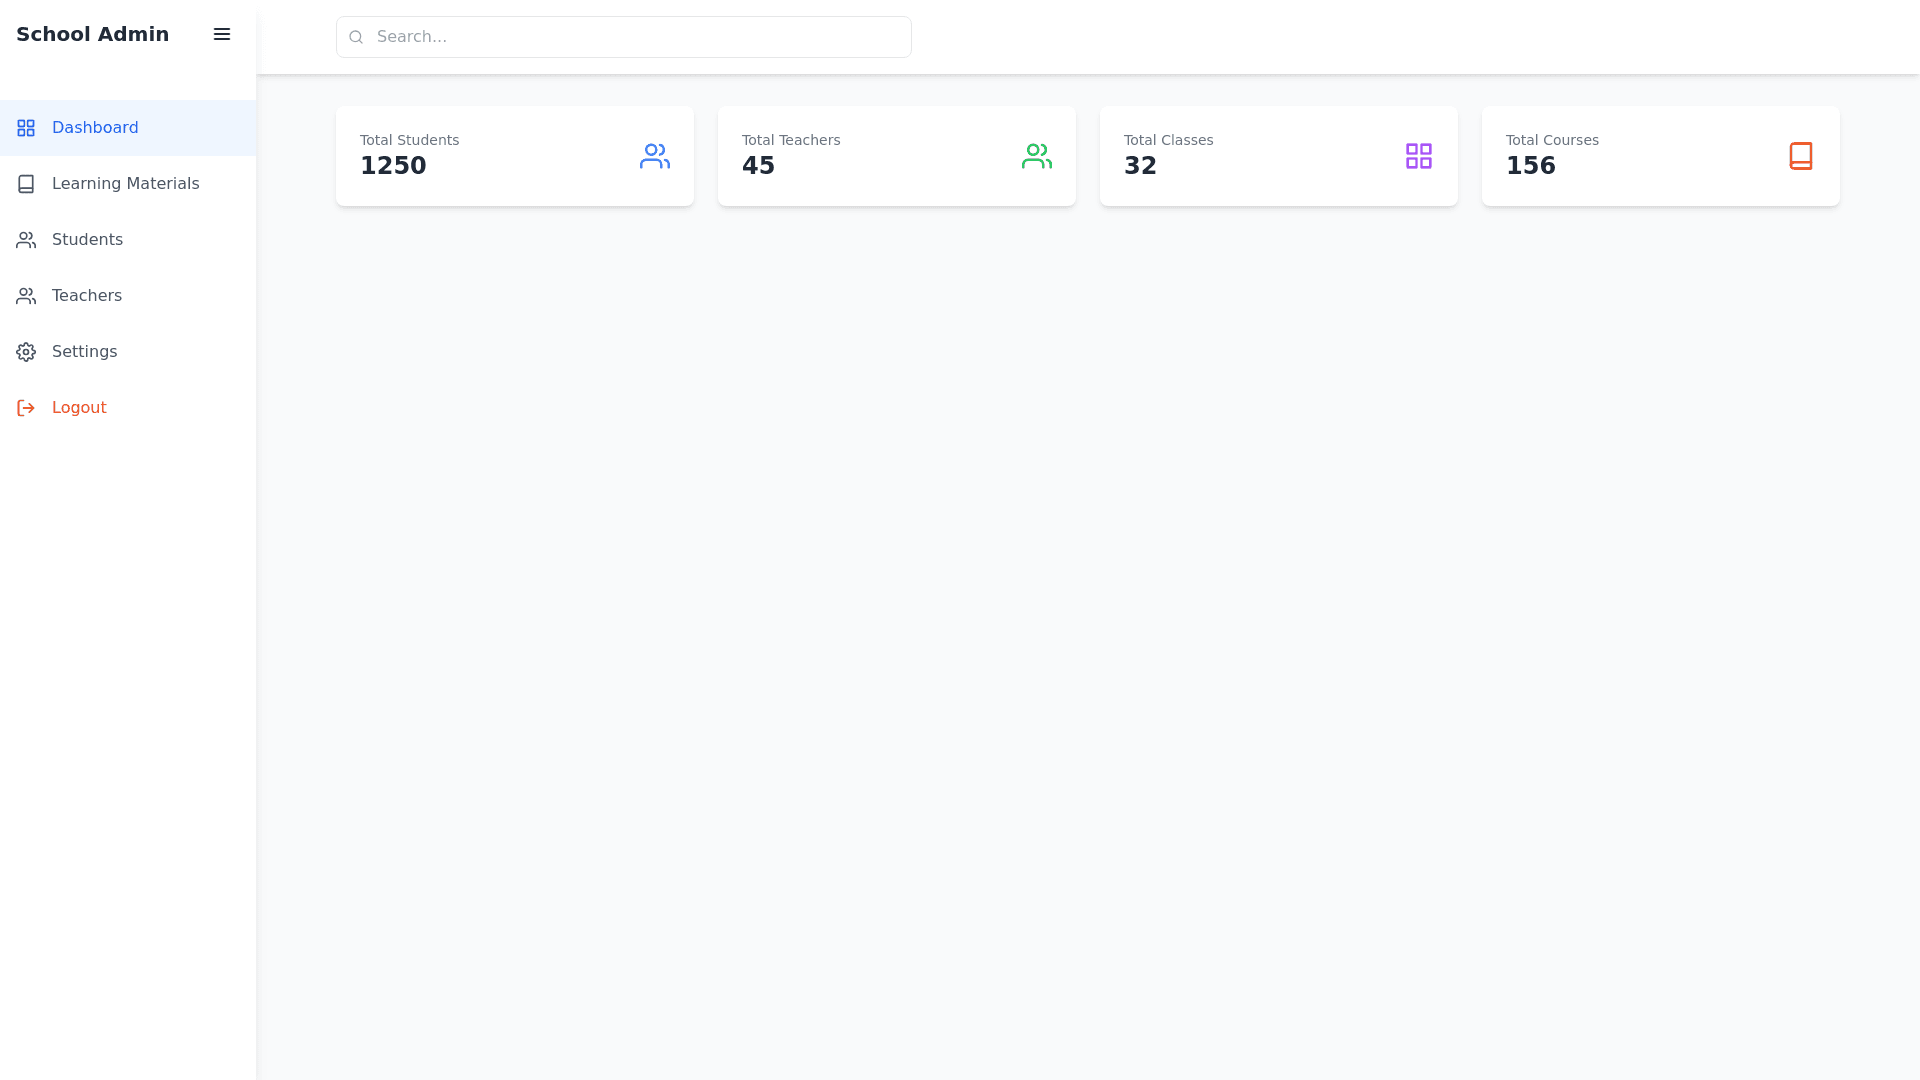
Task: Click the Teachers people icon in sidebar
Action: (25, 295)
